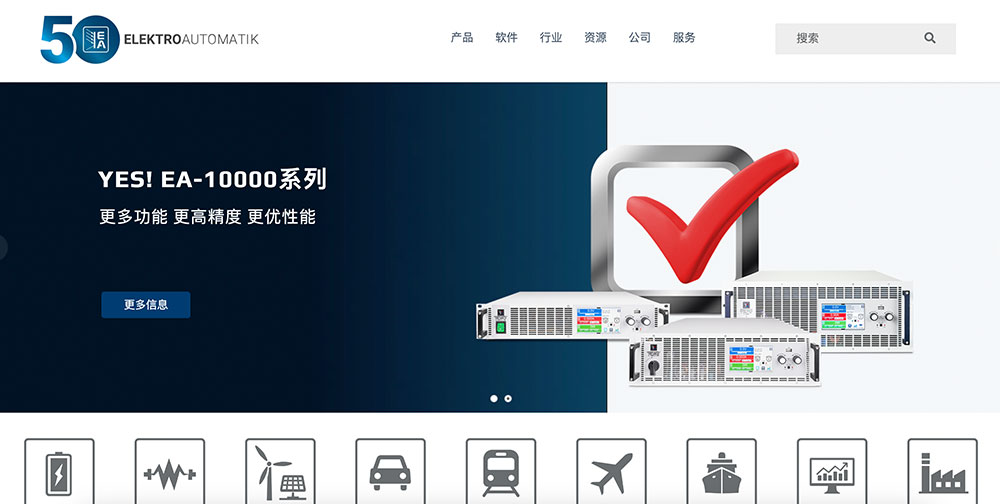Select the monitor chart icon
The height and width of the screenshot is (504, 1000).
(x=832, y=471)
